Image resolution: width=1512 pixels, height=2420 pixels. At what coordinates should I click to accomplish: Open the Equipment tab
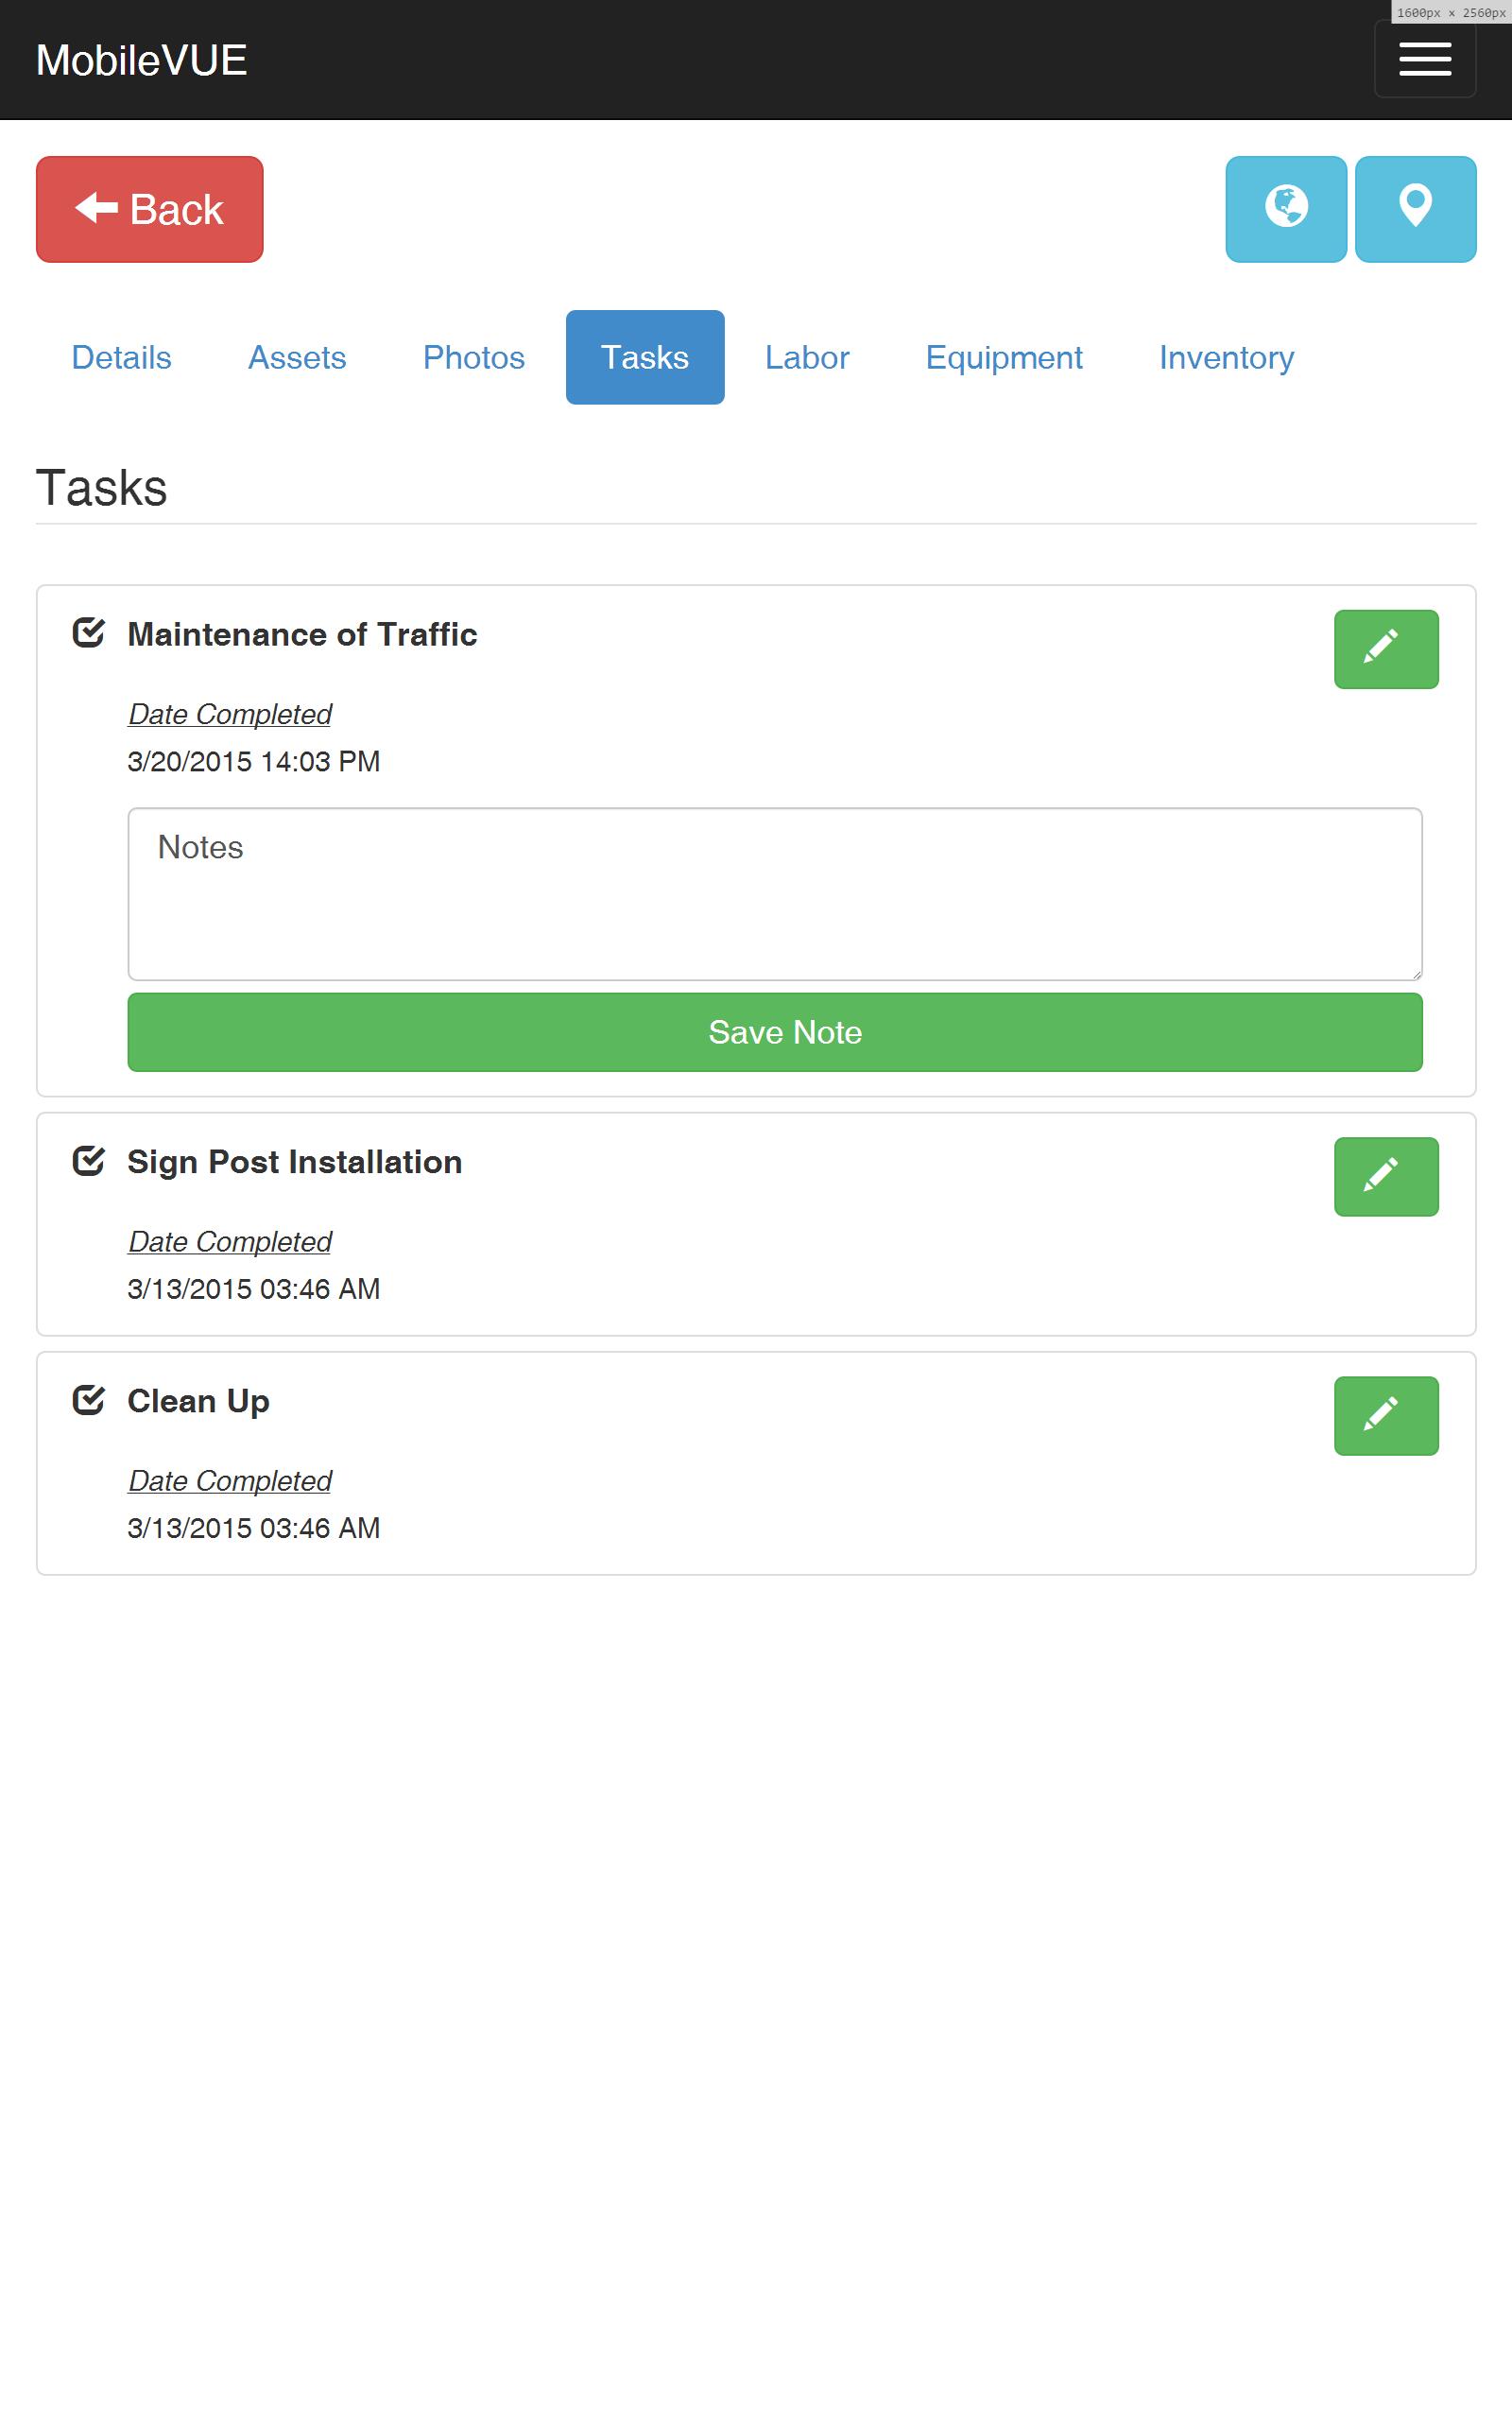click(x=1004, y=357)
